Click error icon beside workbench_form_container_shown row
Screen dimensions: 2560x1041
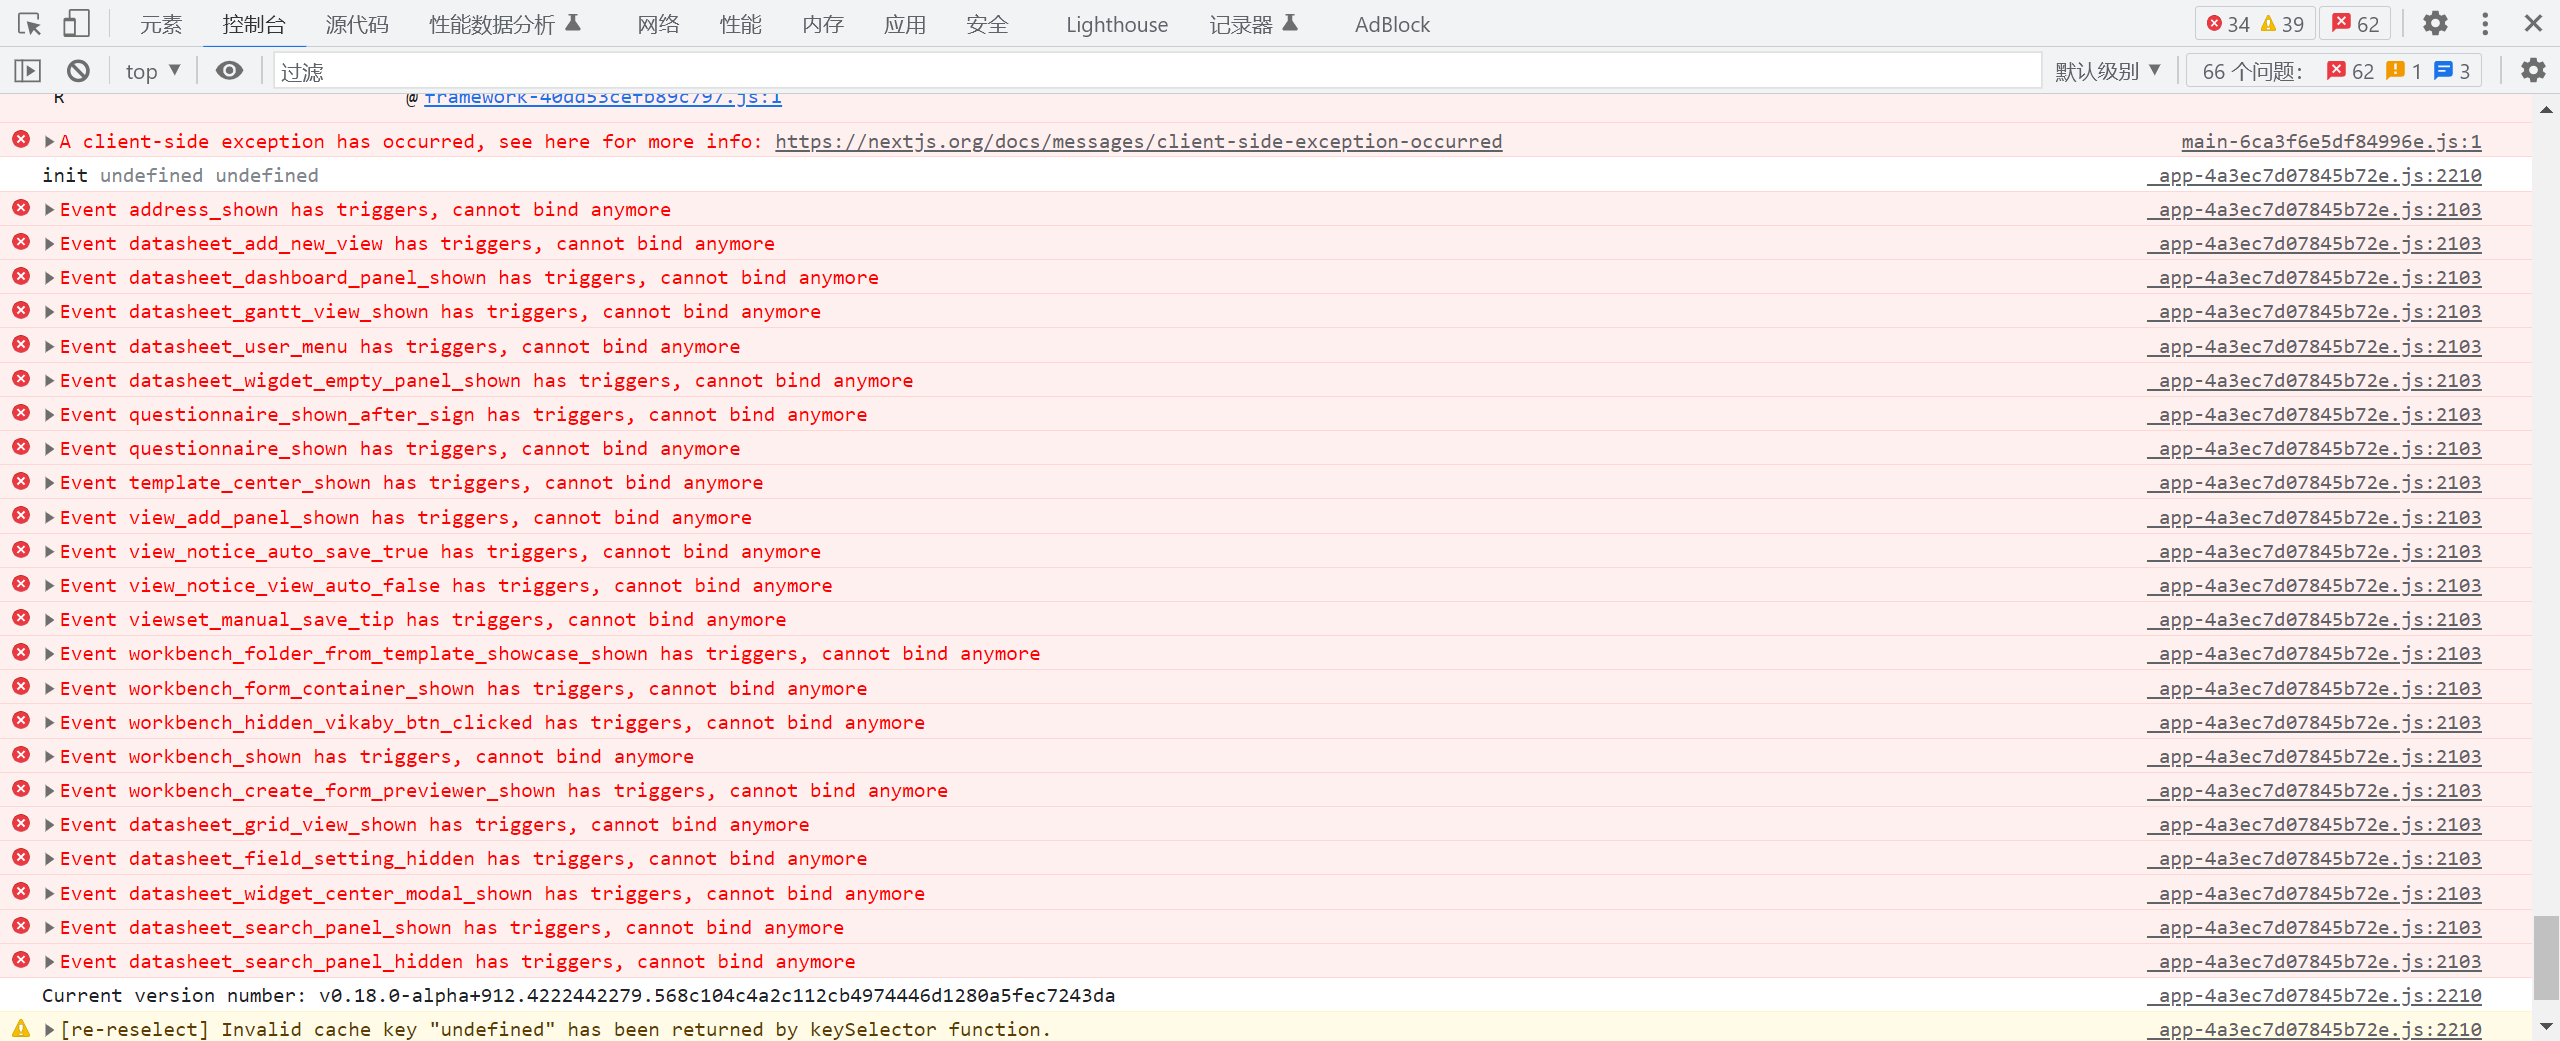pos(21,687)
